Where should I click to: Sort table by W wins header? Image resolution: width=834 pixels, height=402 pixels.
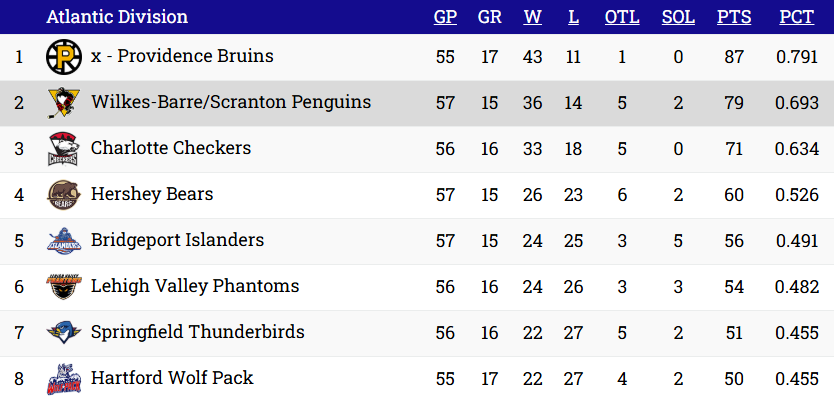532,17
